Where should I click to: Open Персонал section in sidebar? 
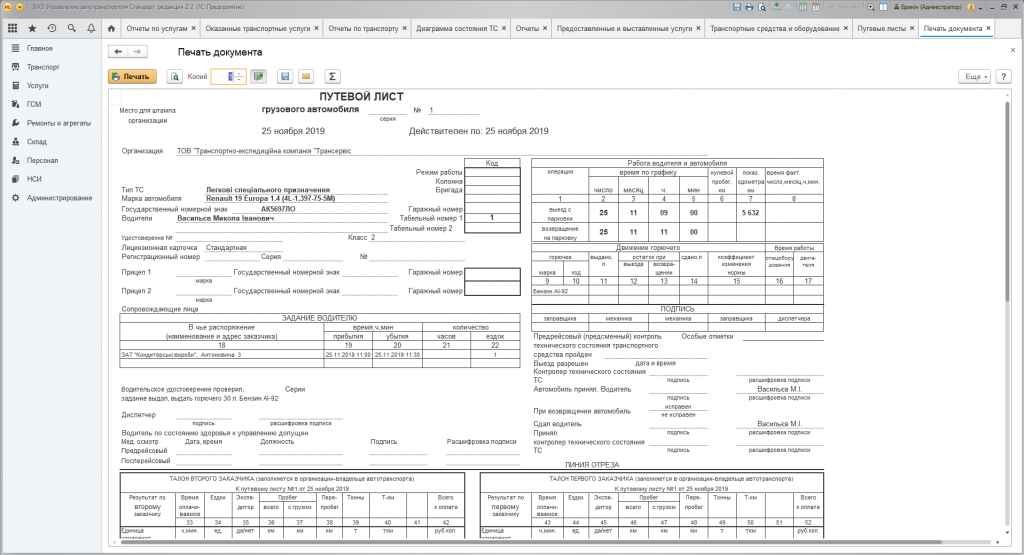click(x=52, y=161)
